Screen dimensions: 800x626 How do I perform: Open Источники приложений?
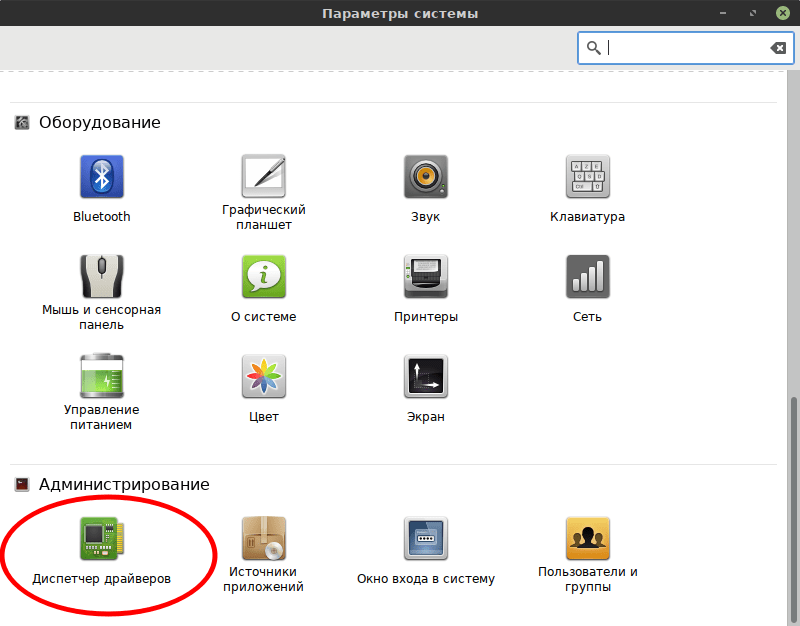[x=264, y=540]
